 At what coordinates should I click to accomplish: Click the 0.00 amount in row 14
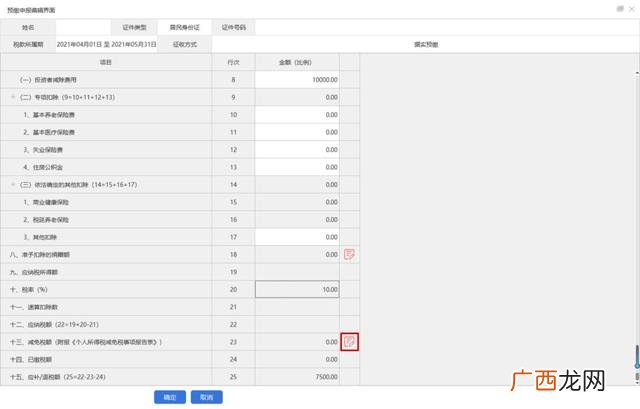(331, 184)
